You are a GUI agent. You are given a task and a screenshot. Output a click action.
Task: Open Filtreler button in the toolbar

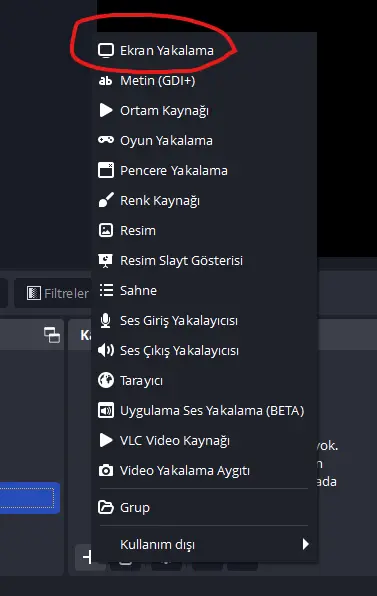(x=53, y=293)
